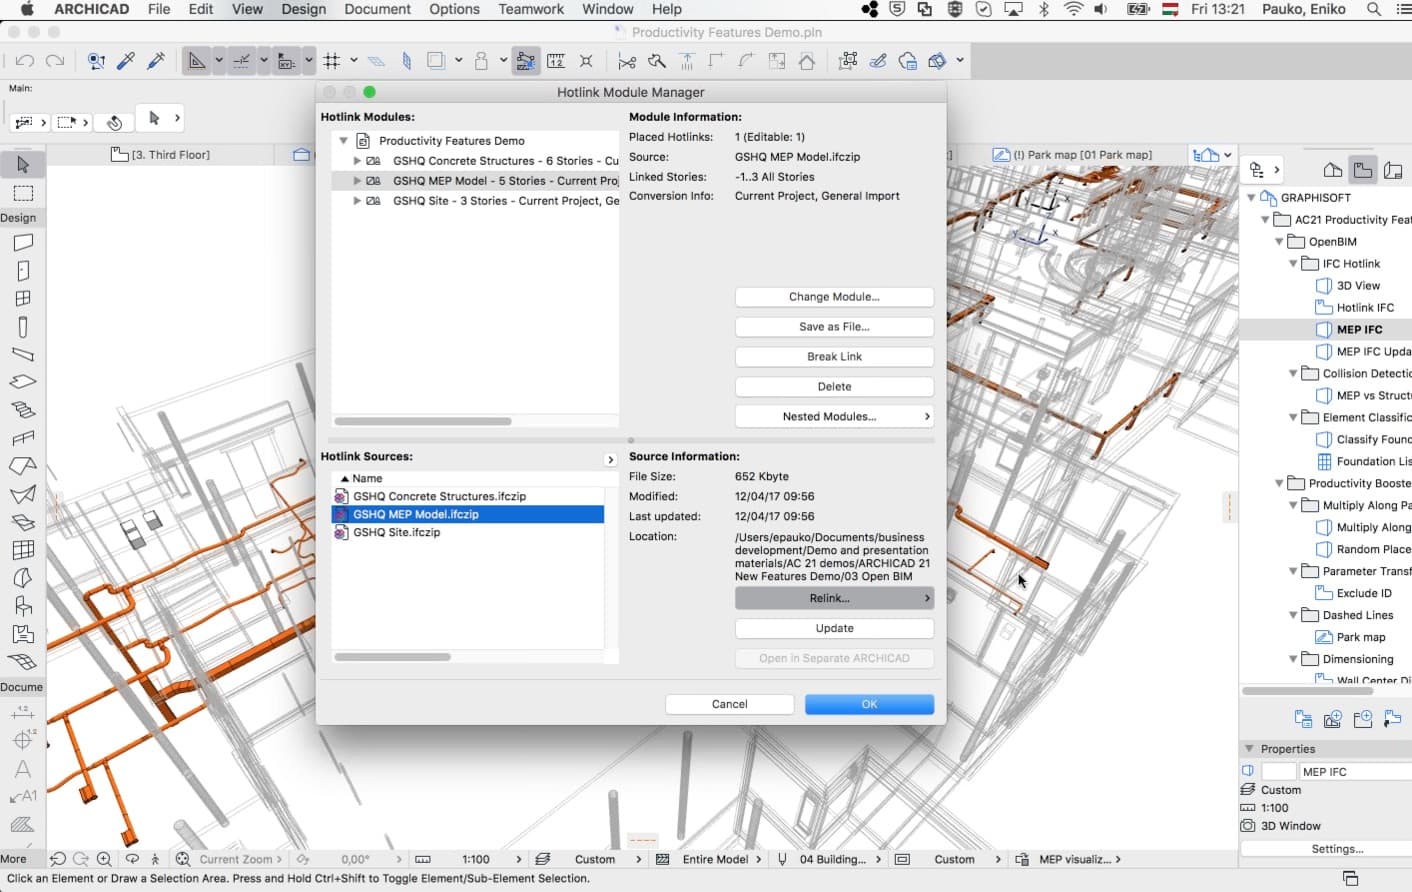The image size is (1412, 892).
Task: Open the Document menu
Action: click(377, 9)
